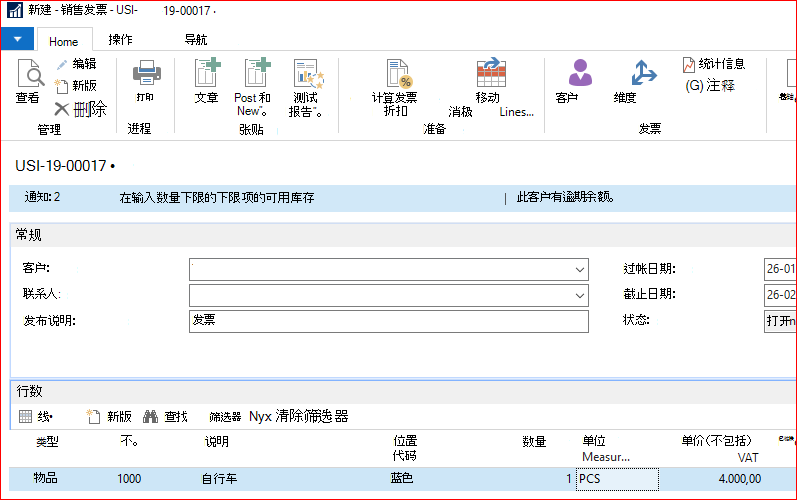Open the Customer (客户) person icon
This screenshot has height=500, width=797.
coord(580,72)
